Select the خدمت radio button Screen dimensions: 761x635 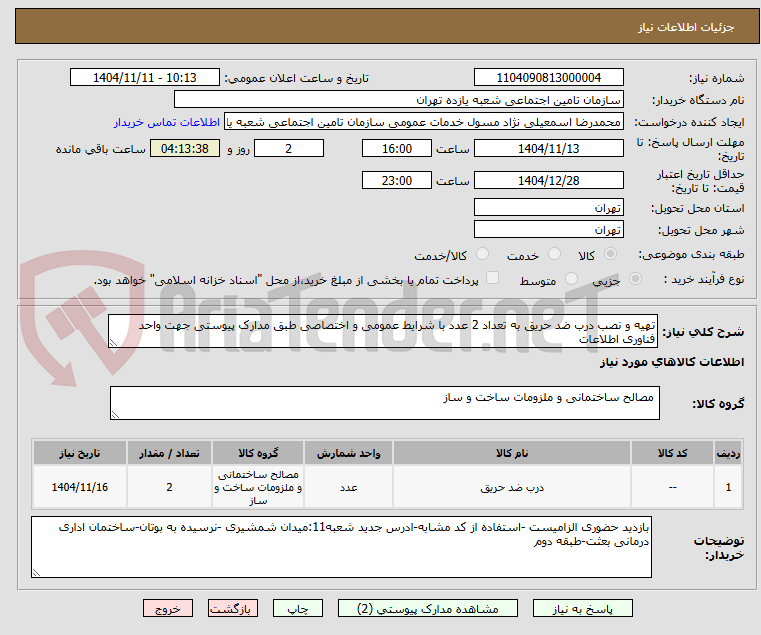click(x=554, y=254)
